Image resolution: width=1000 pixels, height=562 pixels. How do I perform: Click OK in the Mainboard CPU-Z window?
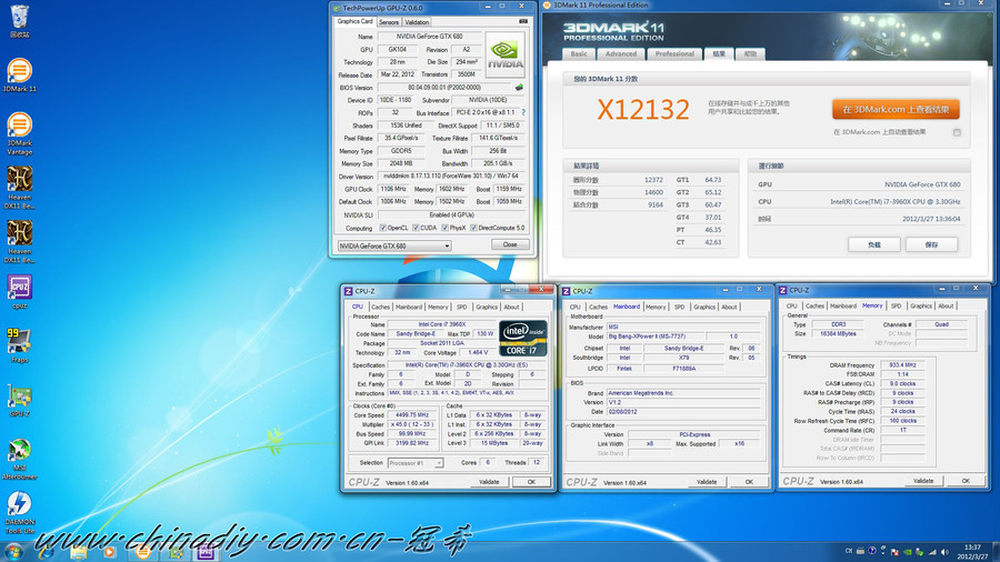[749, 482]
